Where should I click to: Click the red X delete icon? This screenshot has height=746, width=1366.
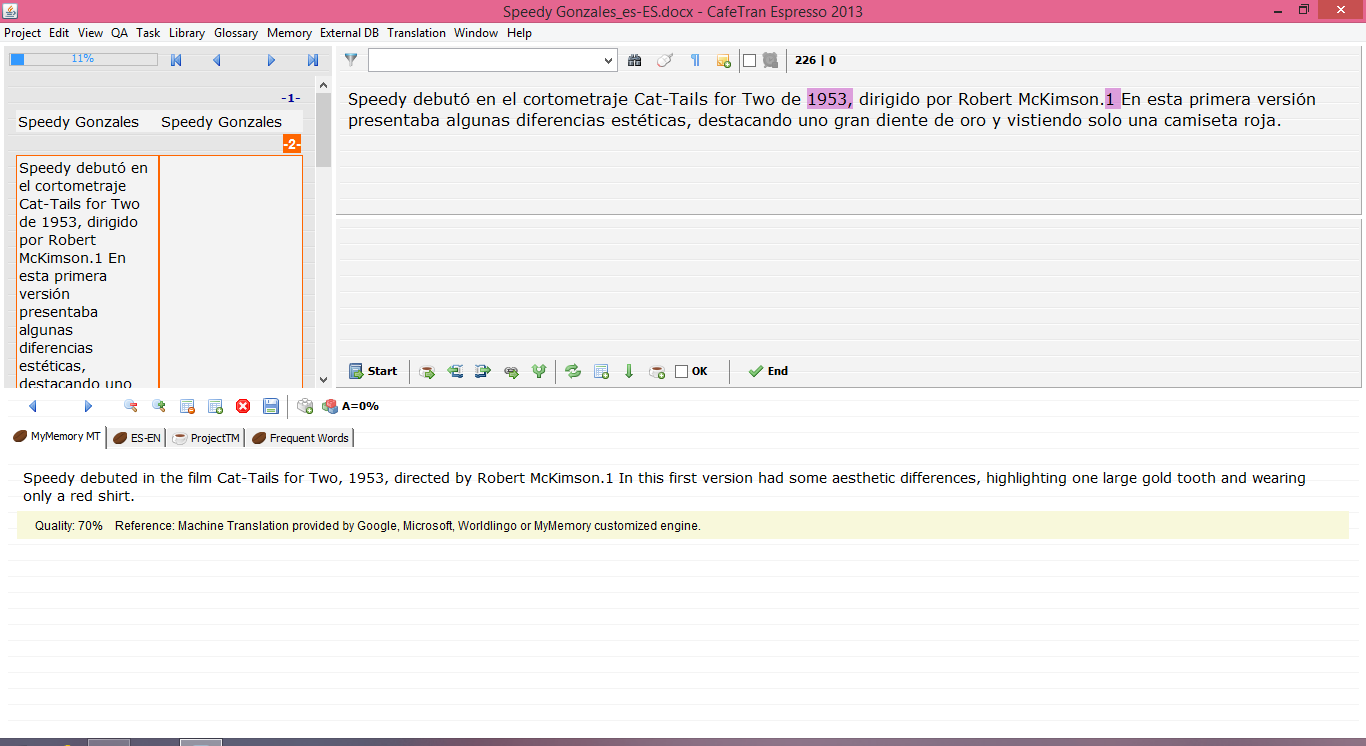pyautogui.click(x=243, y=406)
